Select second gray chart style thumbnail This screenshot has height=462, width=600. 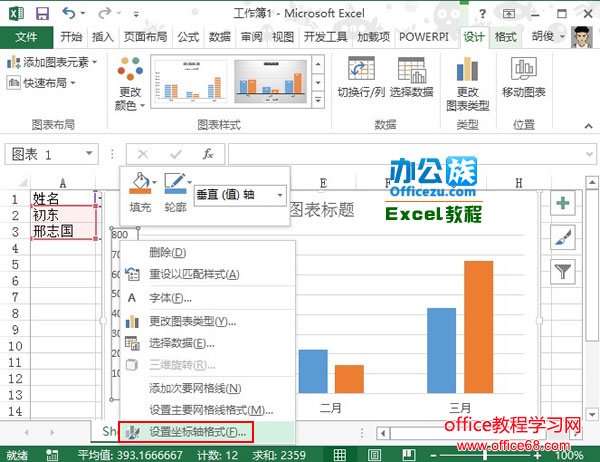pyautogui.click(x=271, y=82)
